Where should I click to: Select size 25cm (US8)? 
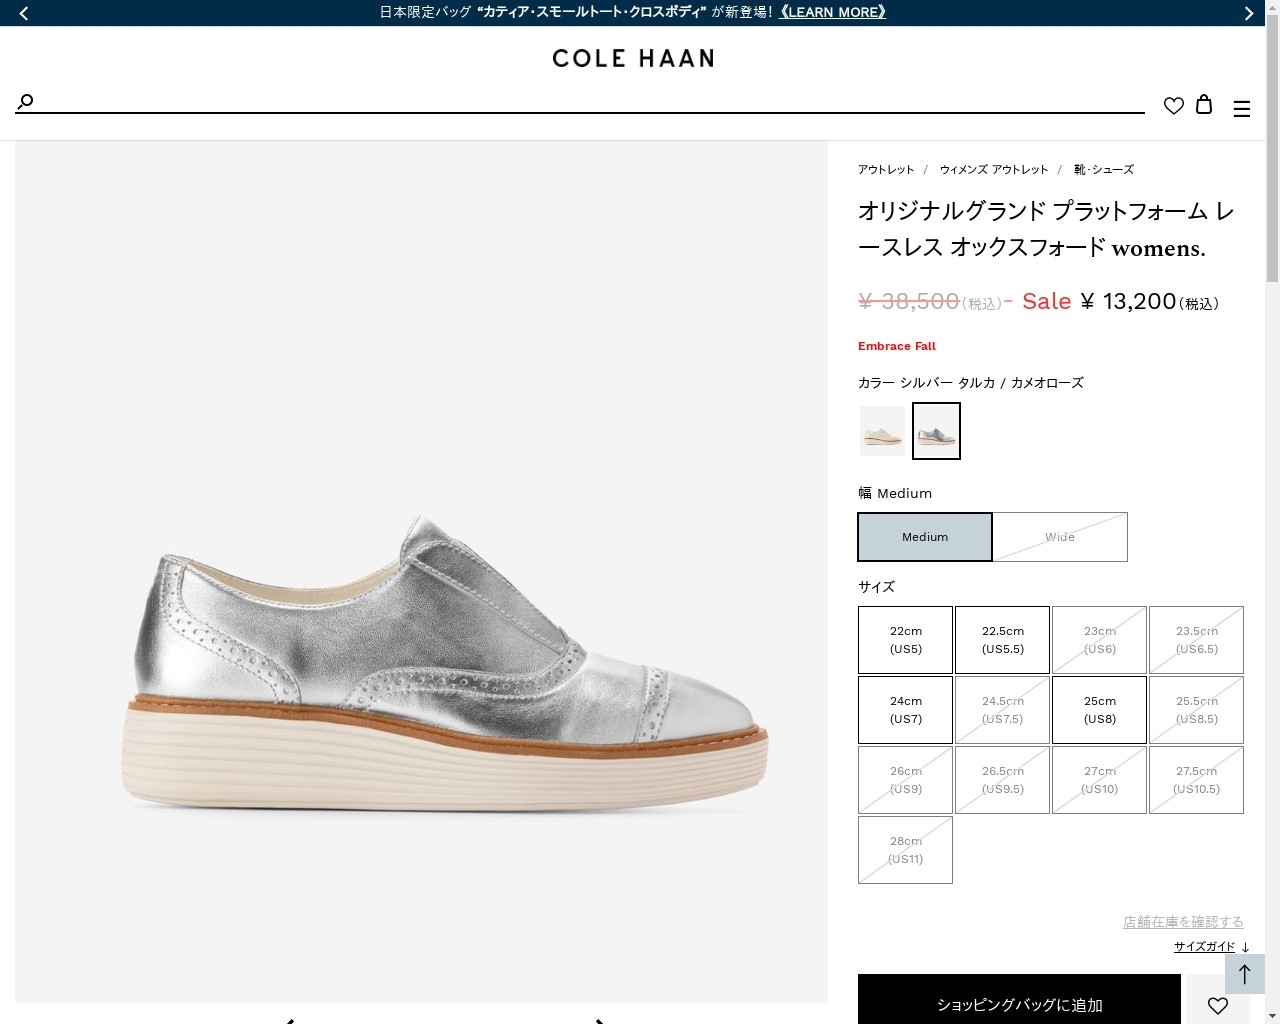(x=1100, y=710)
